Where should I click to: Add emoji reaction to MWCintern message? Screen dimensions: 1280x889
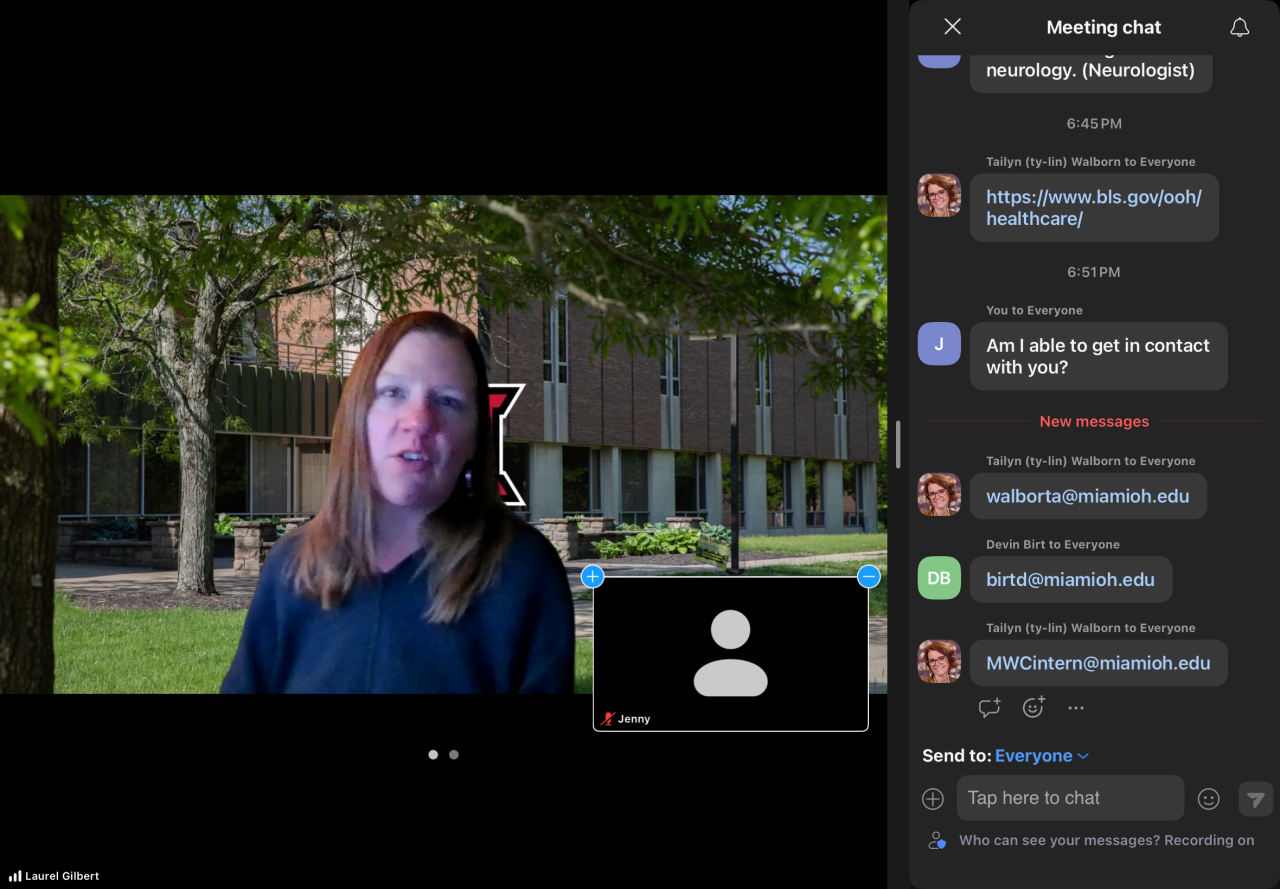coord(1033,708)
